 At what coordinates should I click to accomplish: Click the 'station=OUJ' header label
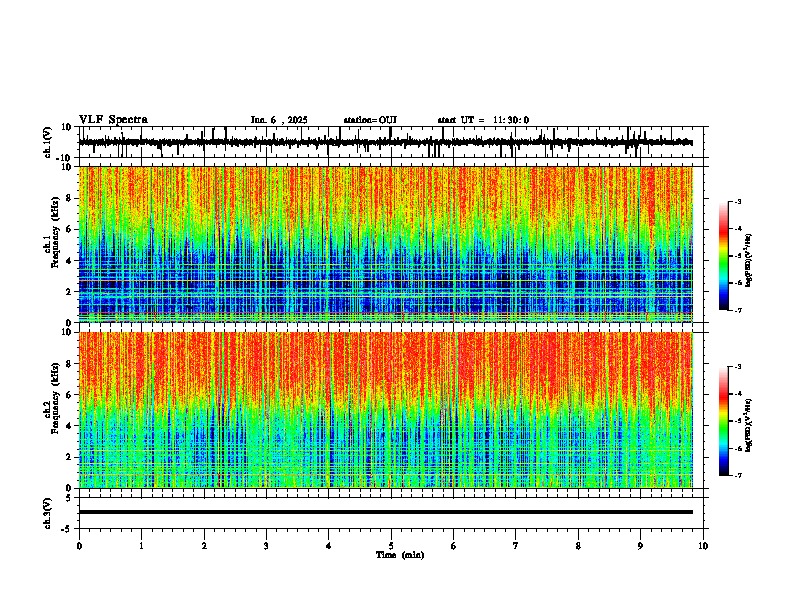370,120
